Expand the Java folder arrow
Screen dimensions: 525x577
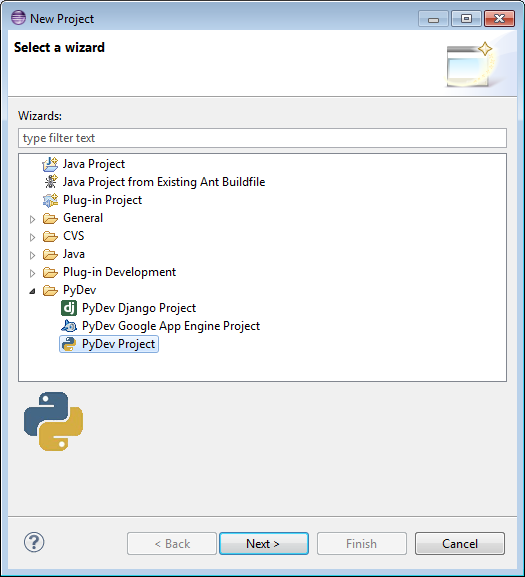coord(32,255)
